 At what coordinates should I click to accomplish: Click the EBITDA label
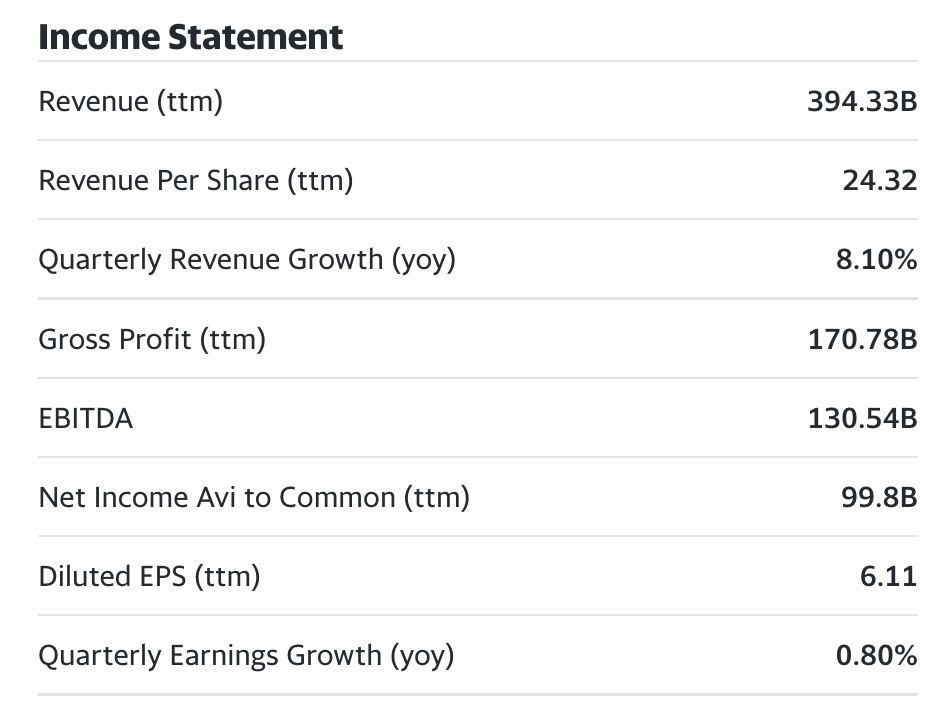coord(85,418)
